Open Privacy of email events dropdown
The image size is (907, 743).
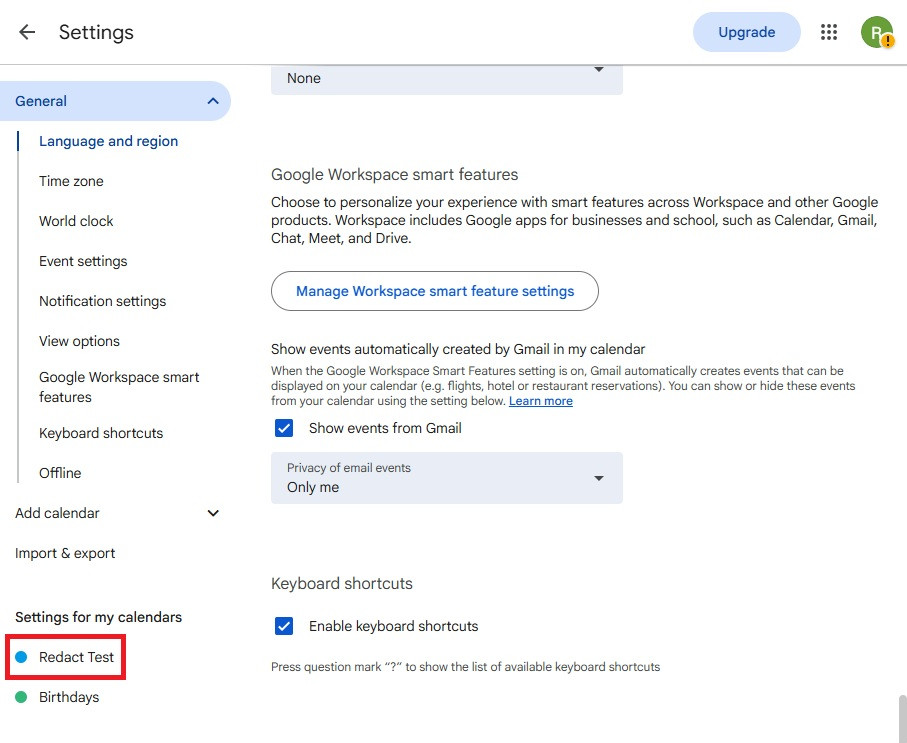coord(447,478)
